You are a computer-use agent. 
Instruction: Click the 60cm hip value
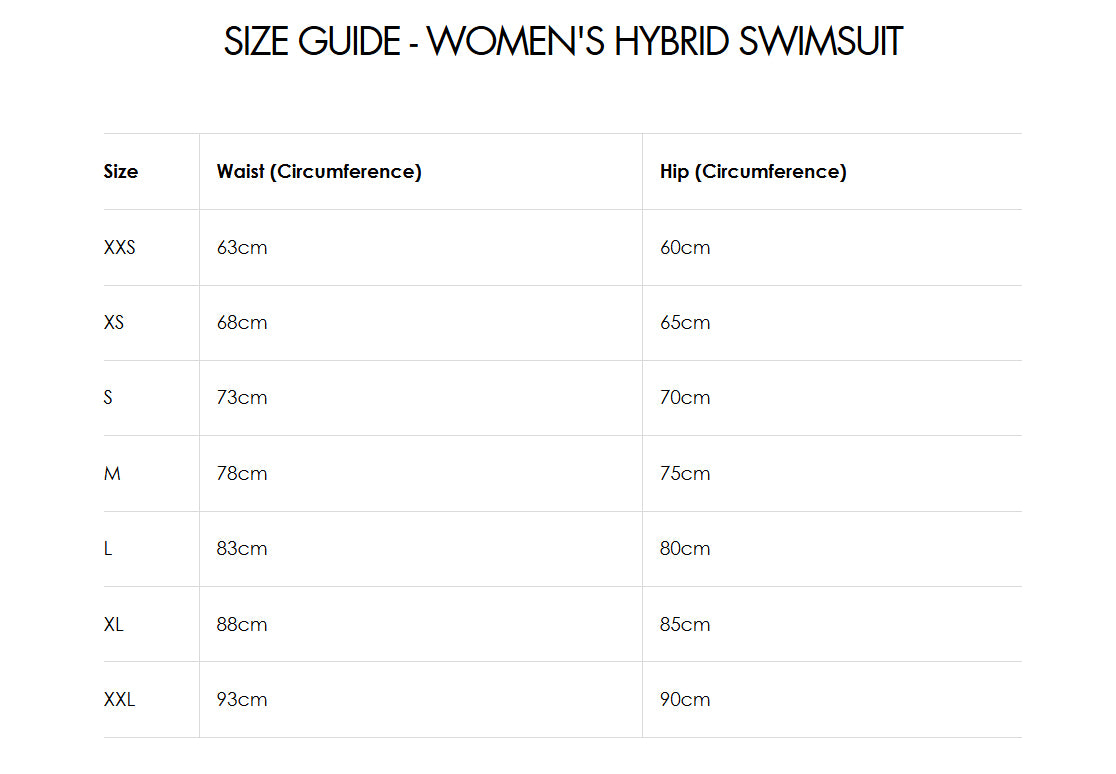coord(685,247)
